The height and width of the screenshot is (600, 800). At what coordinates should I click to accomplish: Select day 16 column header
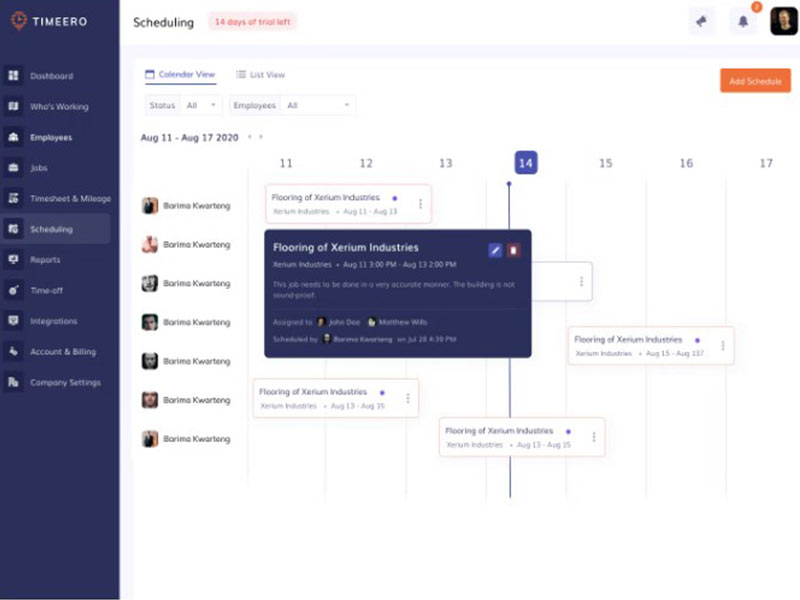[x=686, y=163]
